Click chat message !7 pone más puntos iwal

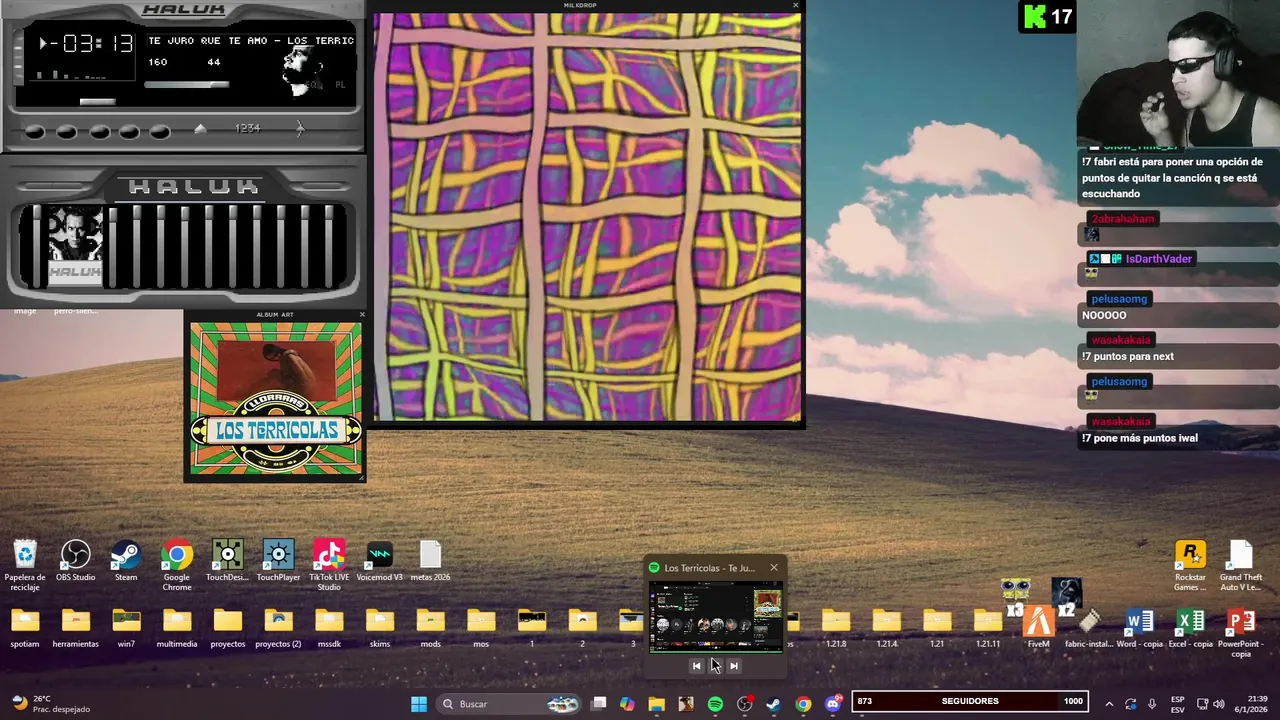tap(1139, 438)
